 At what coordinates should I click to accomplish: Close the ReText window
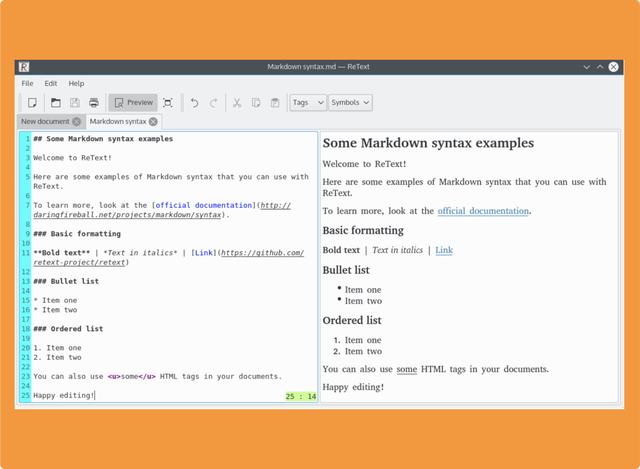[613, 67]
